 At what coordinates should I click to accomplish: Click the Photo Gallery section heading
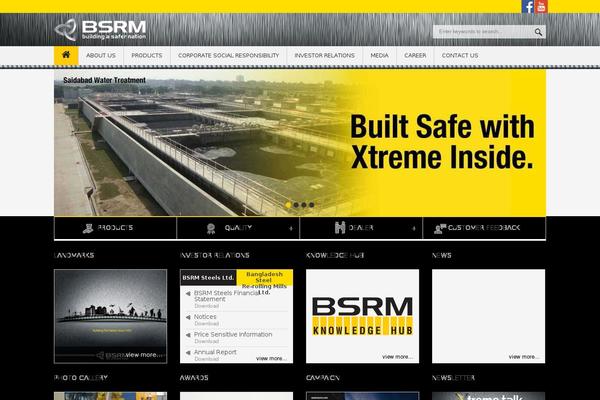tap(81, 378)
